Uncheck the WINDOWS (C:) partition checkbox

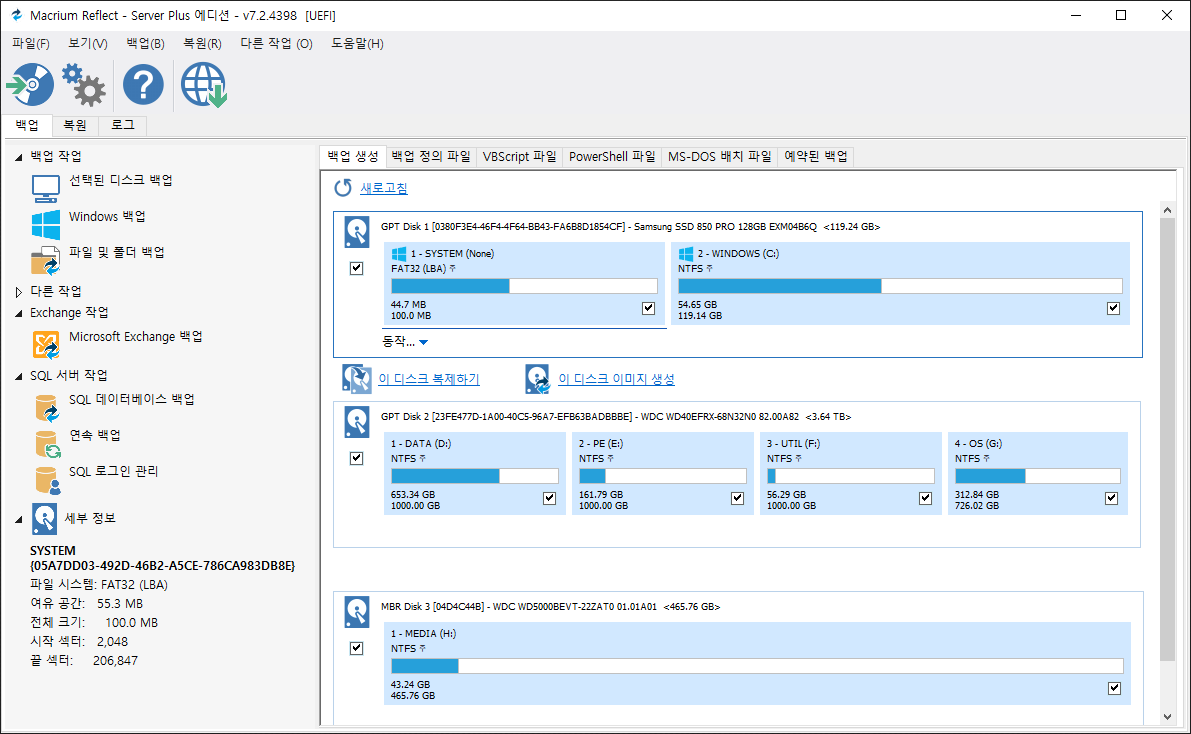(x=1114, y=308)
